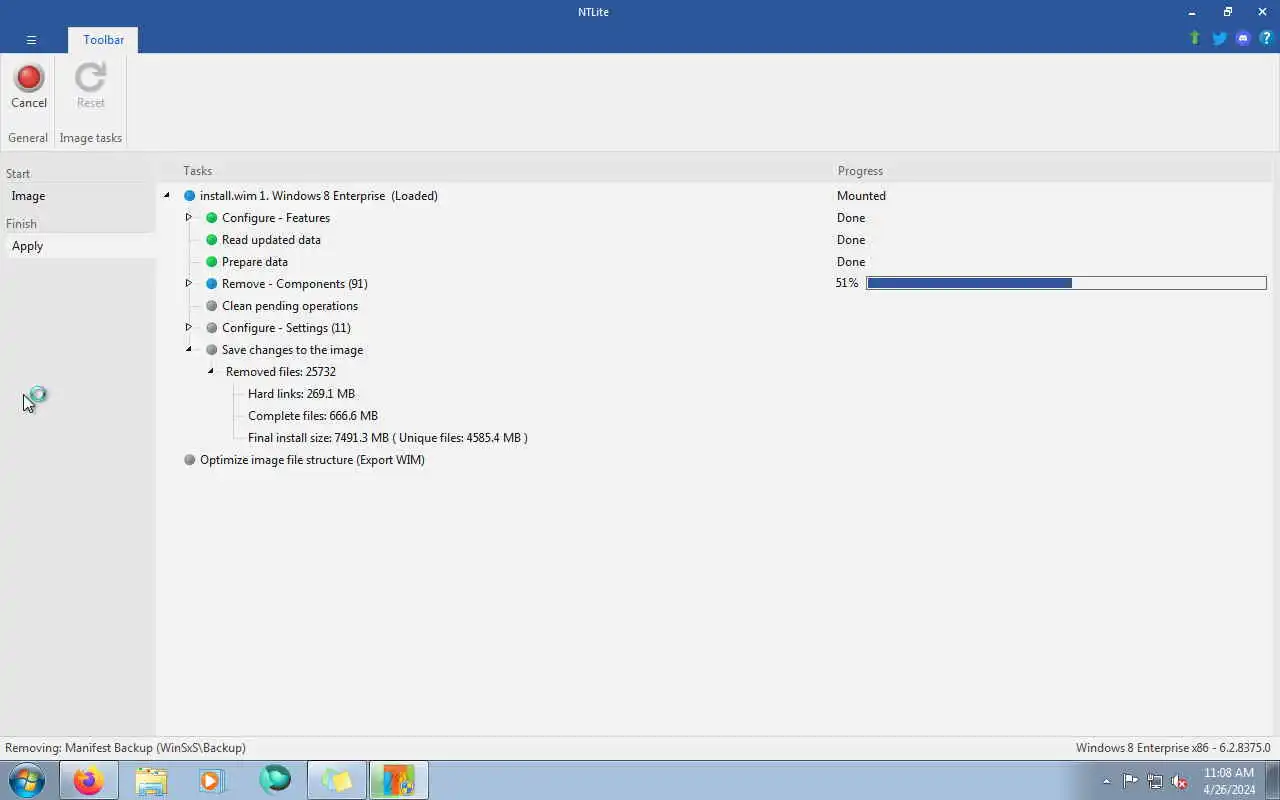This screenshot has width=1280, height=800.
Task: Select the Image page in sidebar
Action: point(80,196)
